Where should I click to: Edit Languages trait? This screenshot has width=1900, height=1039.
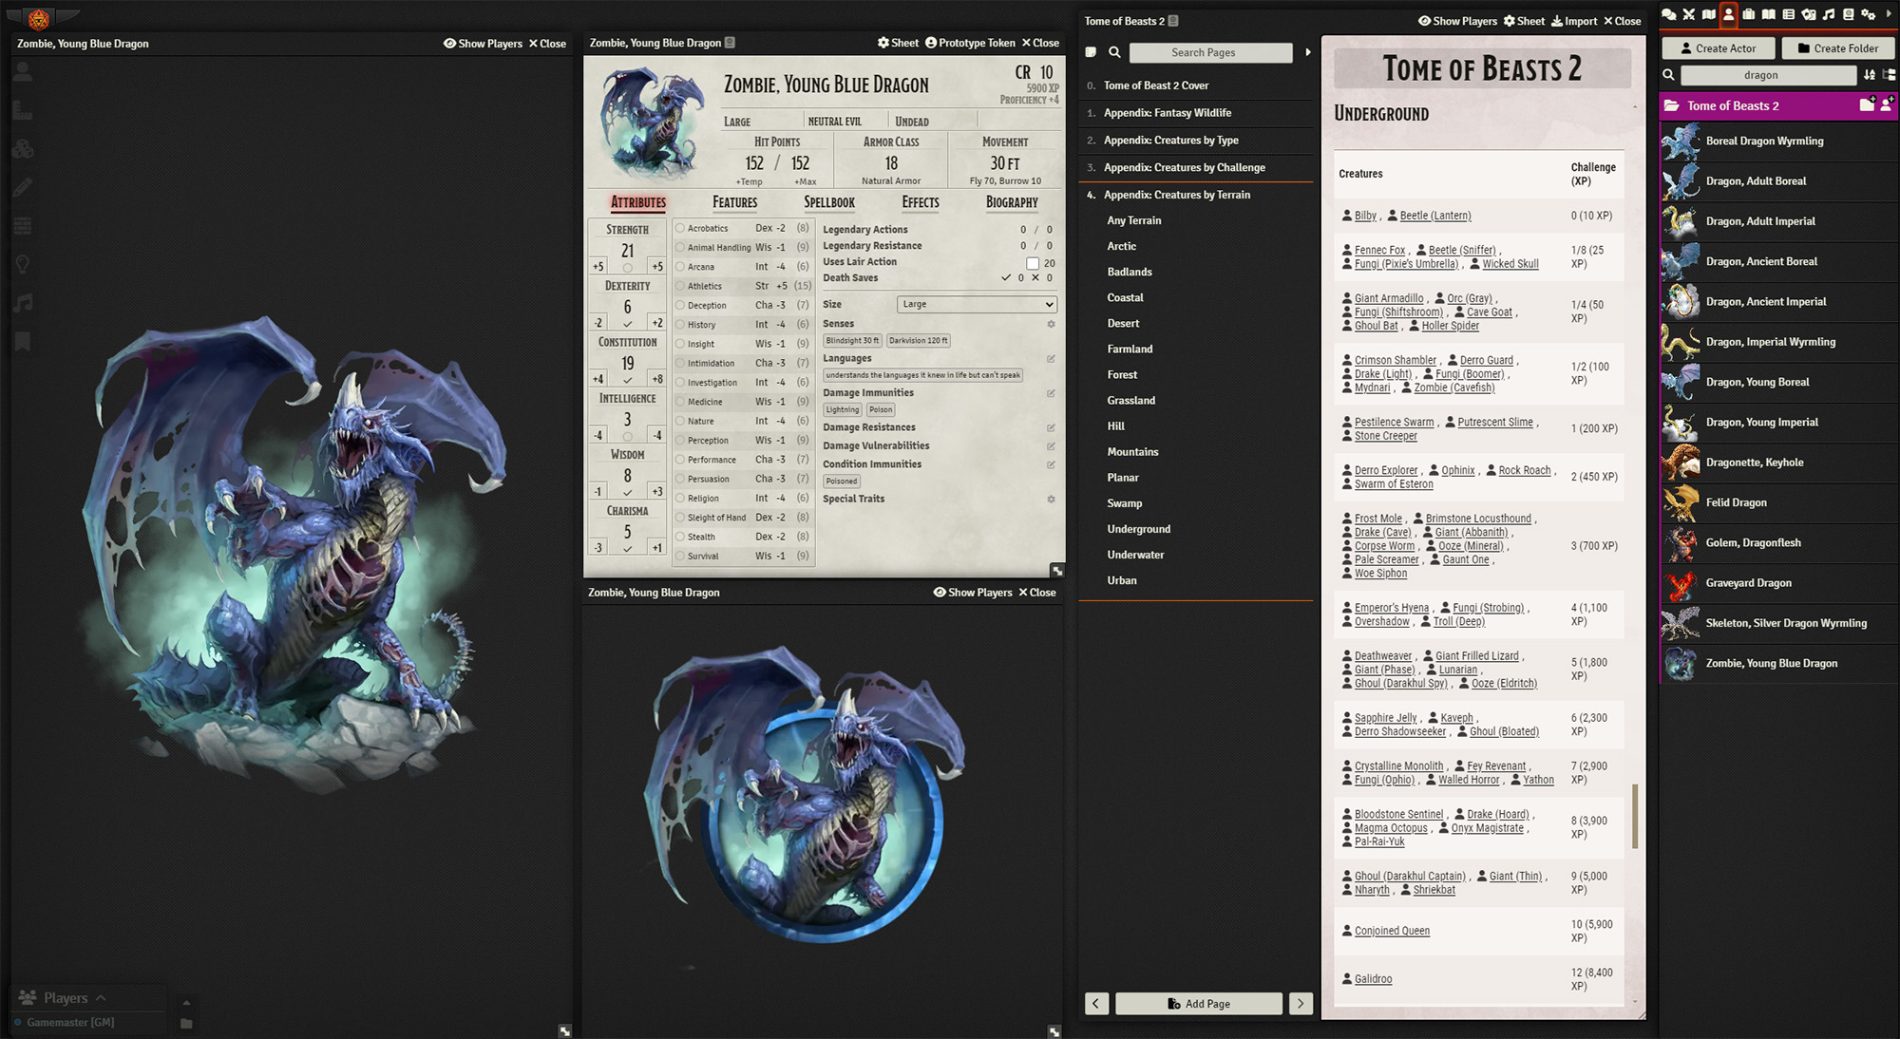point(1051,359)
